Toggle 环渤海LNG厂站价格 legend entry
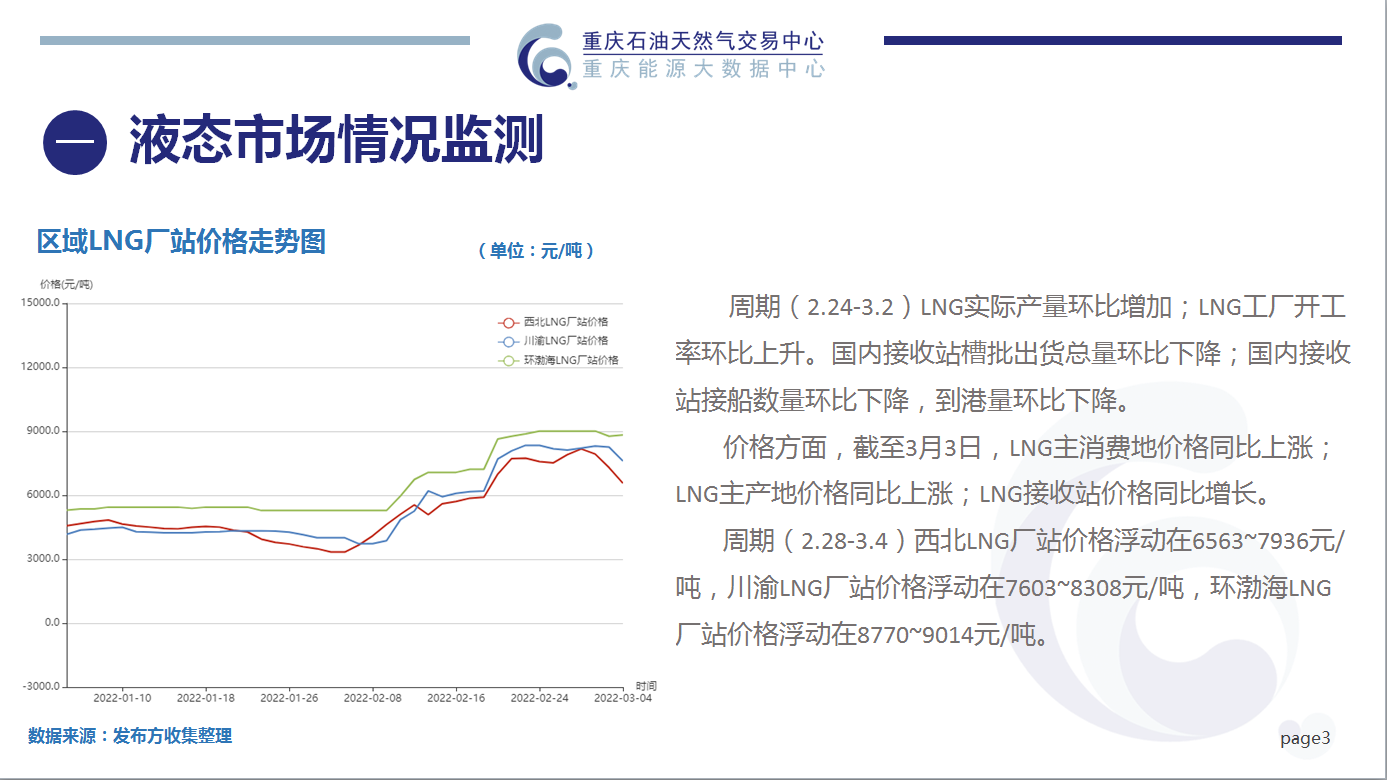This screenshot has height=780, width=1387. 557,360
